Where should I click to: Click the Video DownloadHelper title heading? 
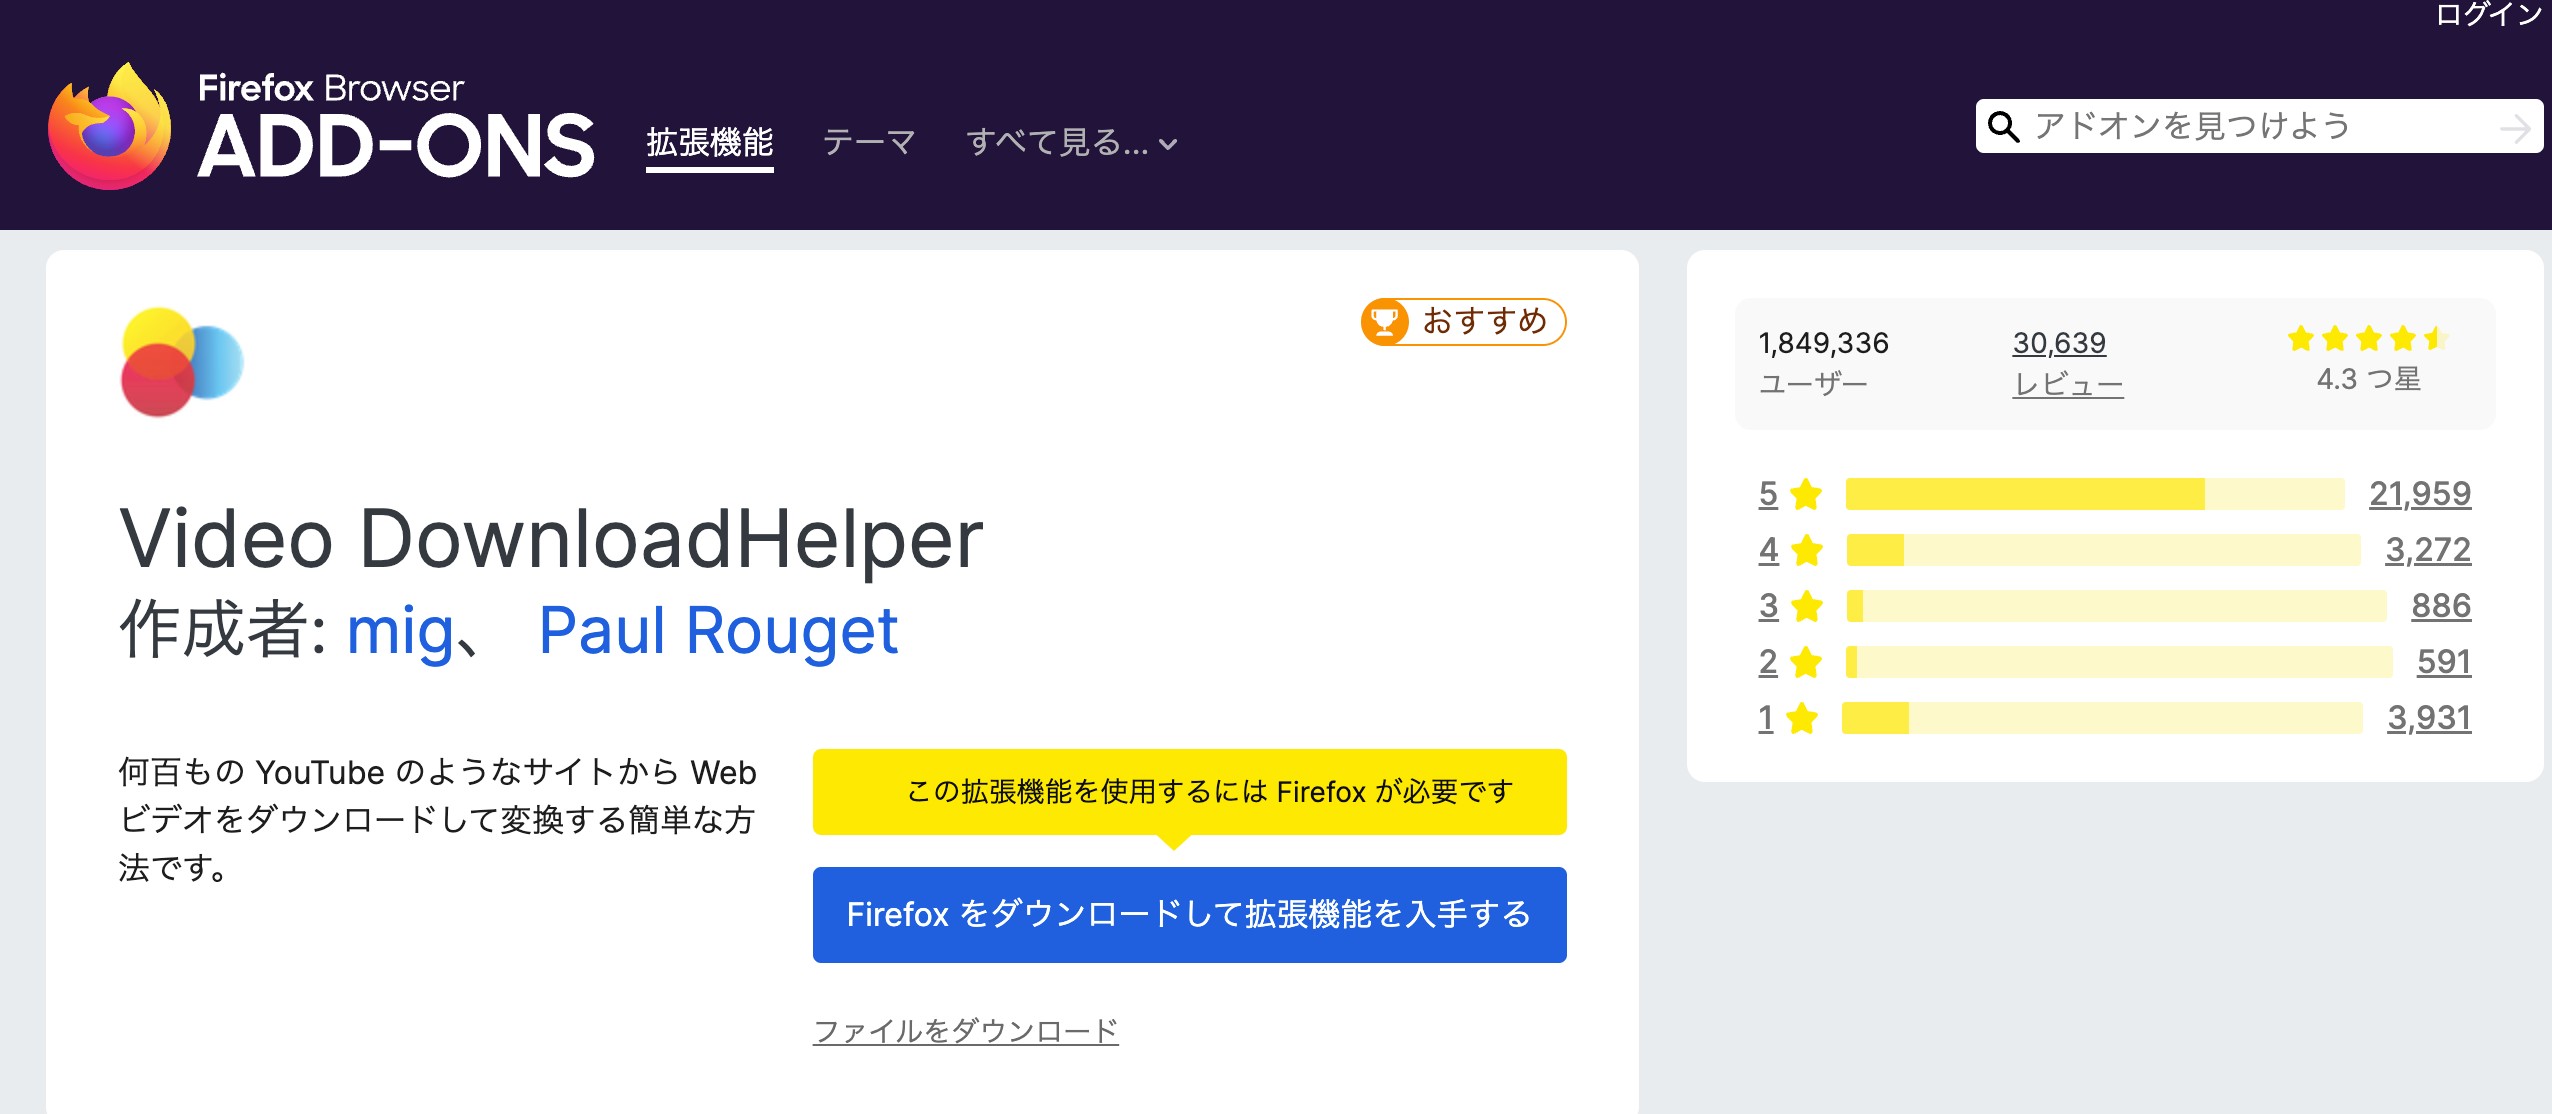click(551, 539)
